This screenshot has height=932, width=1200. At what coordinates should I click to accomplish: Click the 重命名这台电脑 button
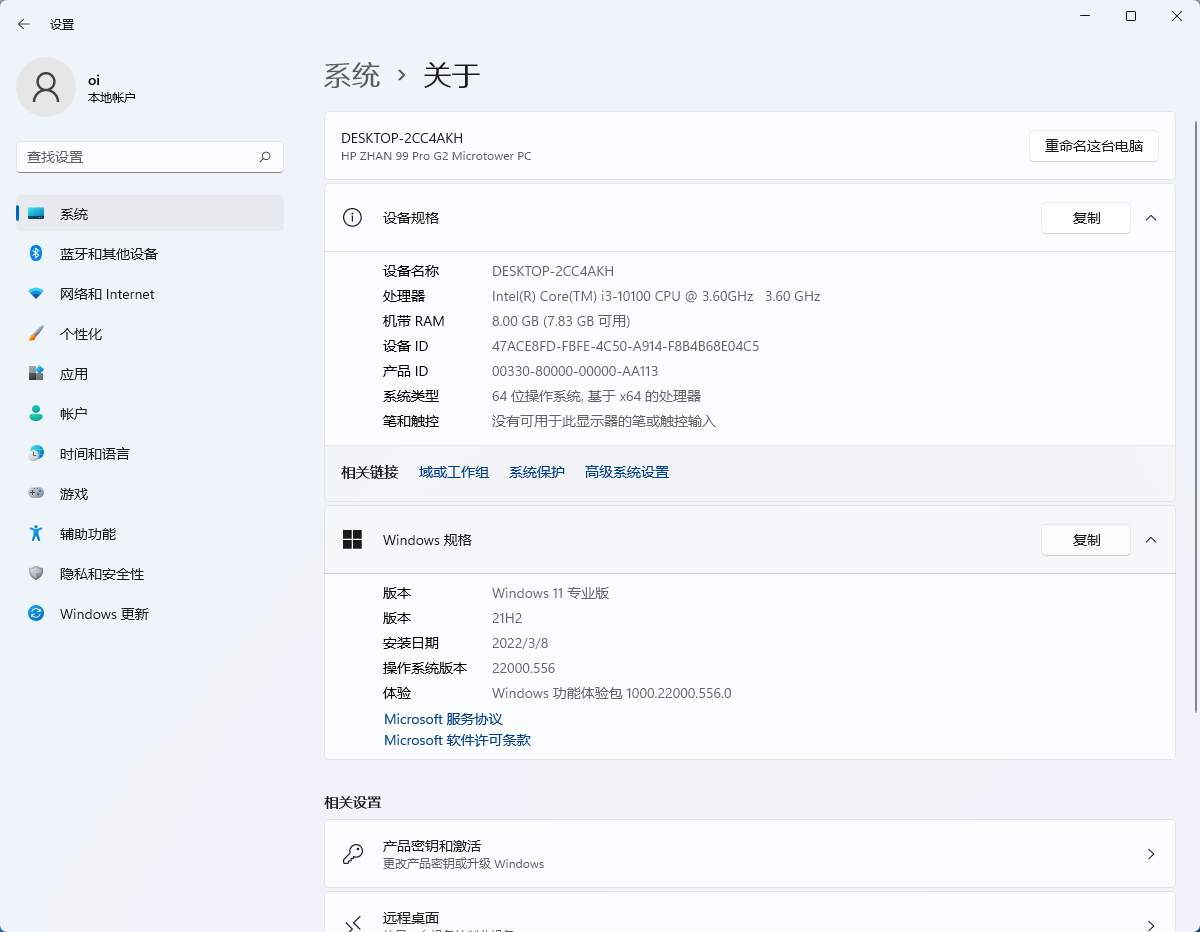point(1093,145)
